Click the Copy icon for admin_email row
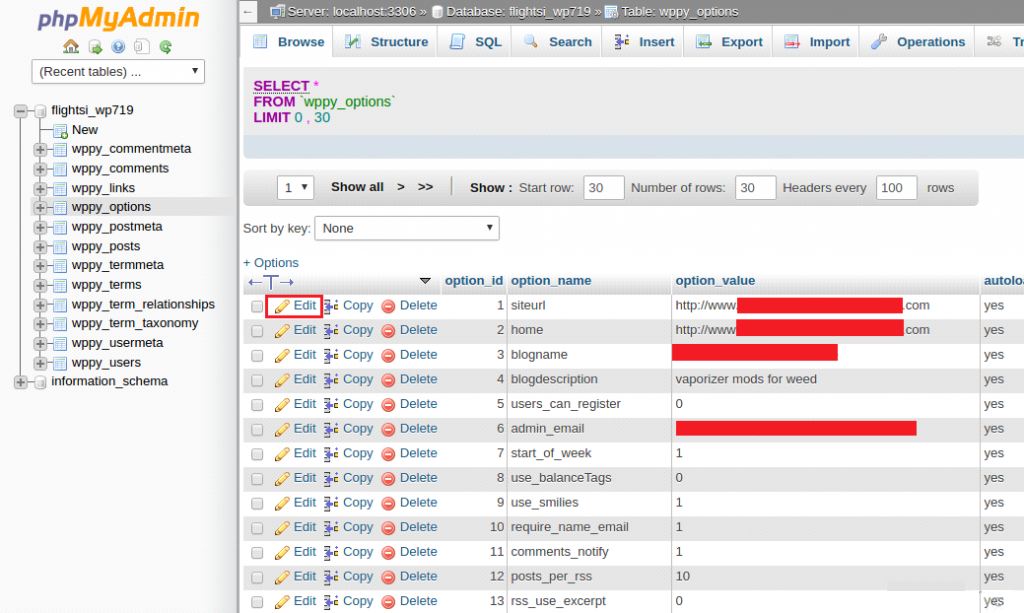Screen dimensions: 1024x613 pyautogui.click(x=331, y=429)
